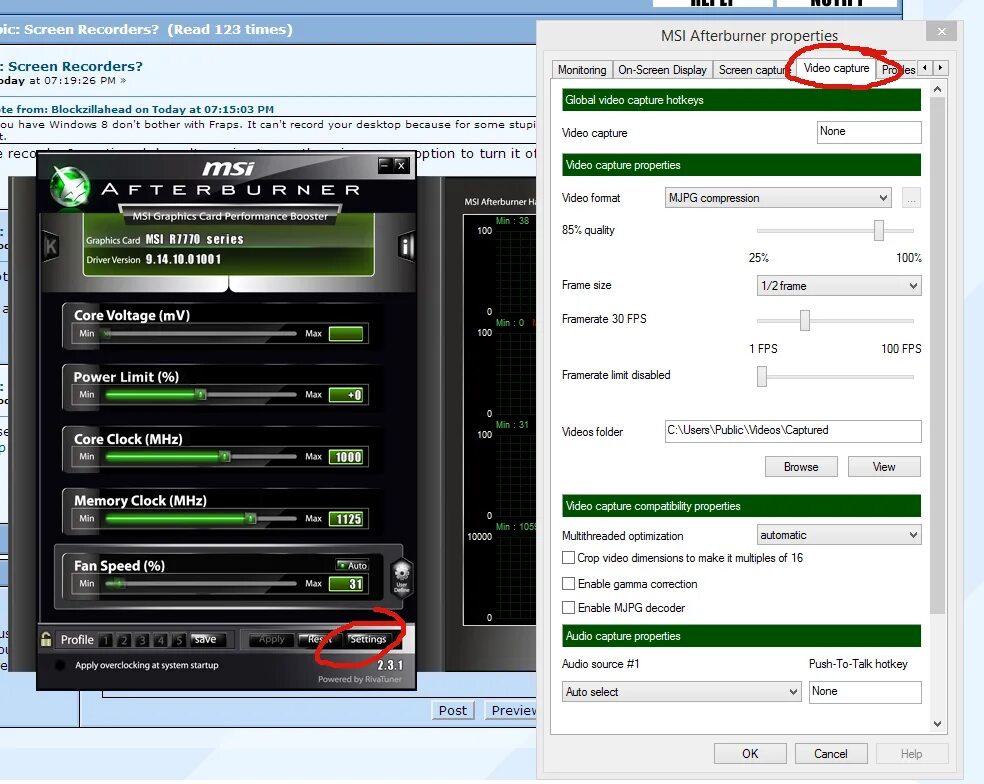Minimize the Afterburner main window
Image resolution: width=984 pixels, height=784 pixels.
(385, 165)
